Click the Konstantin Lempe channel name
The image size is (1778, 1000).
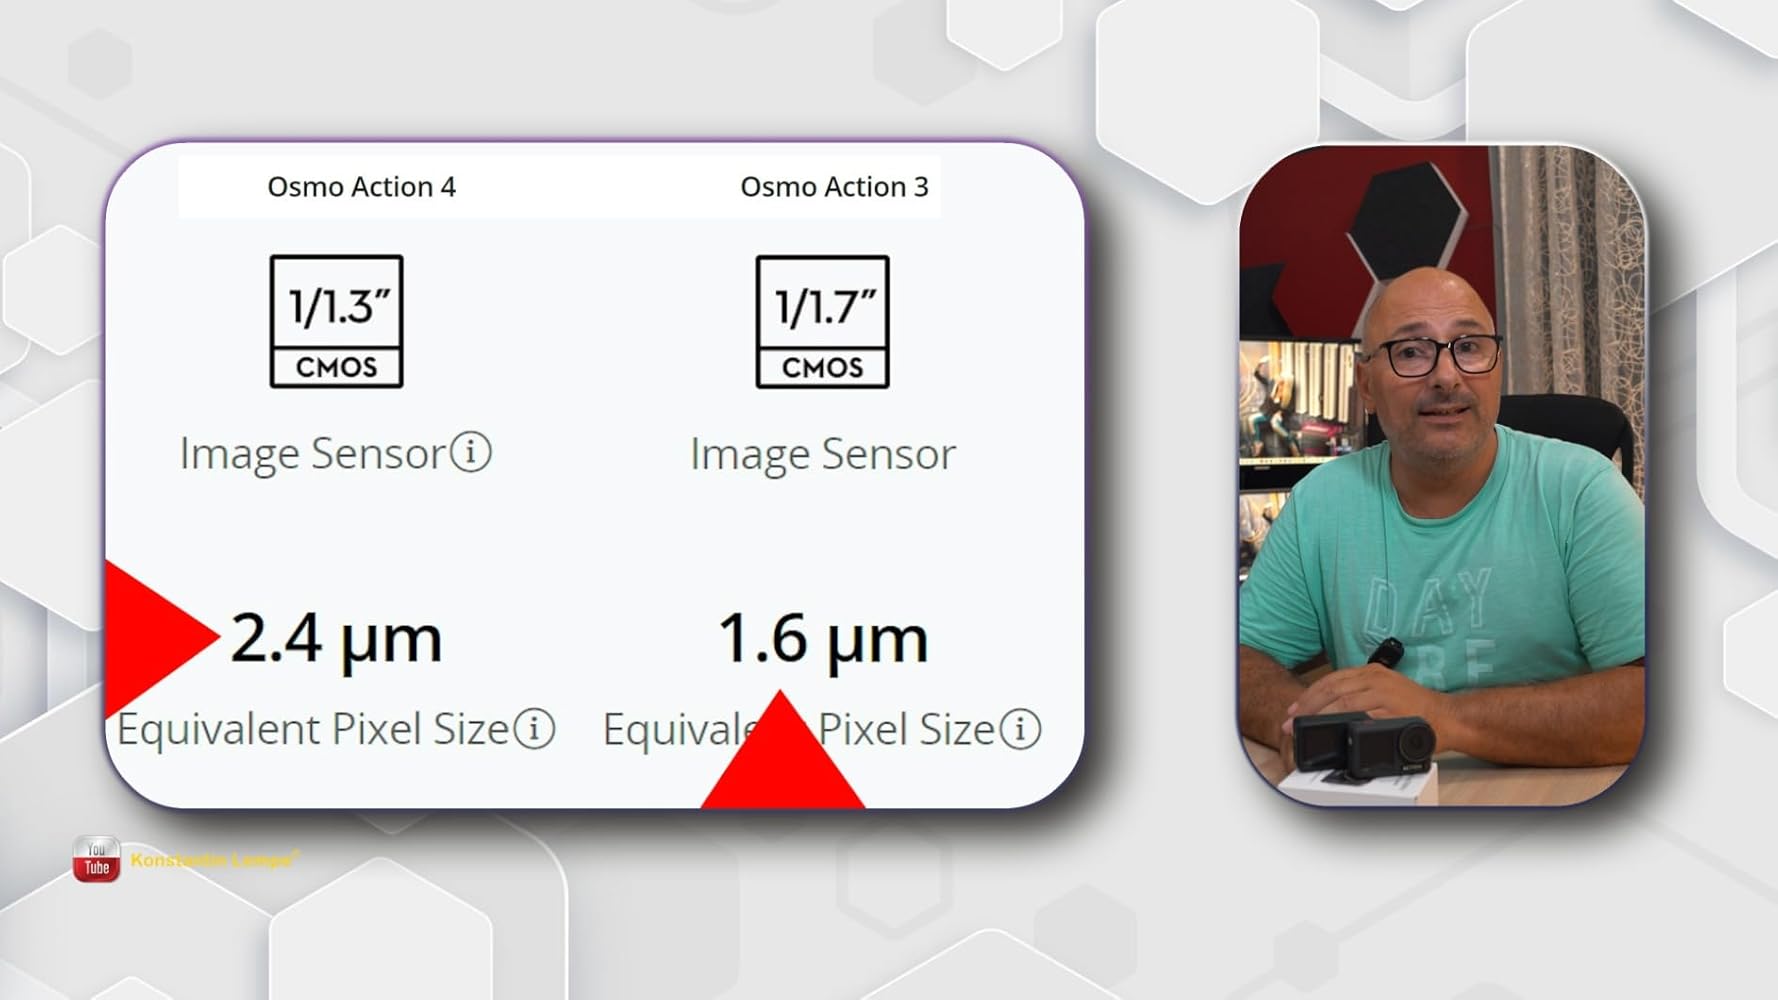(214, 860)
